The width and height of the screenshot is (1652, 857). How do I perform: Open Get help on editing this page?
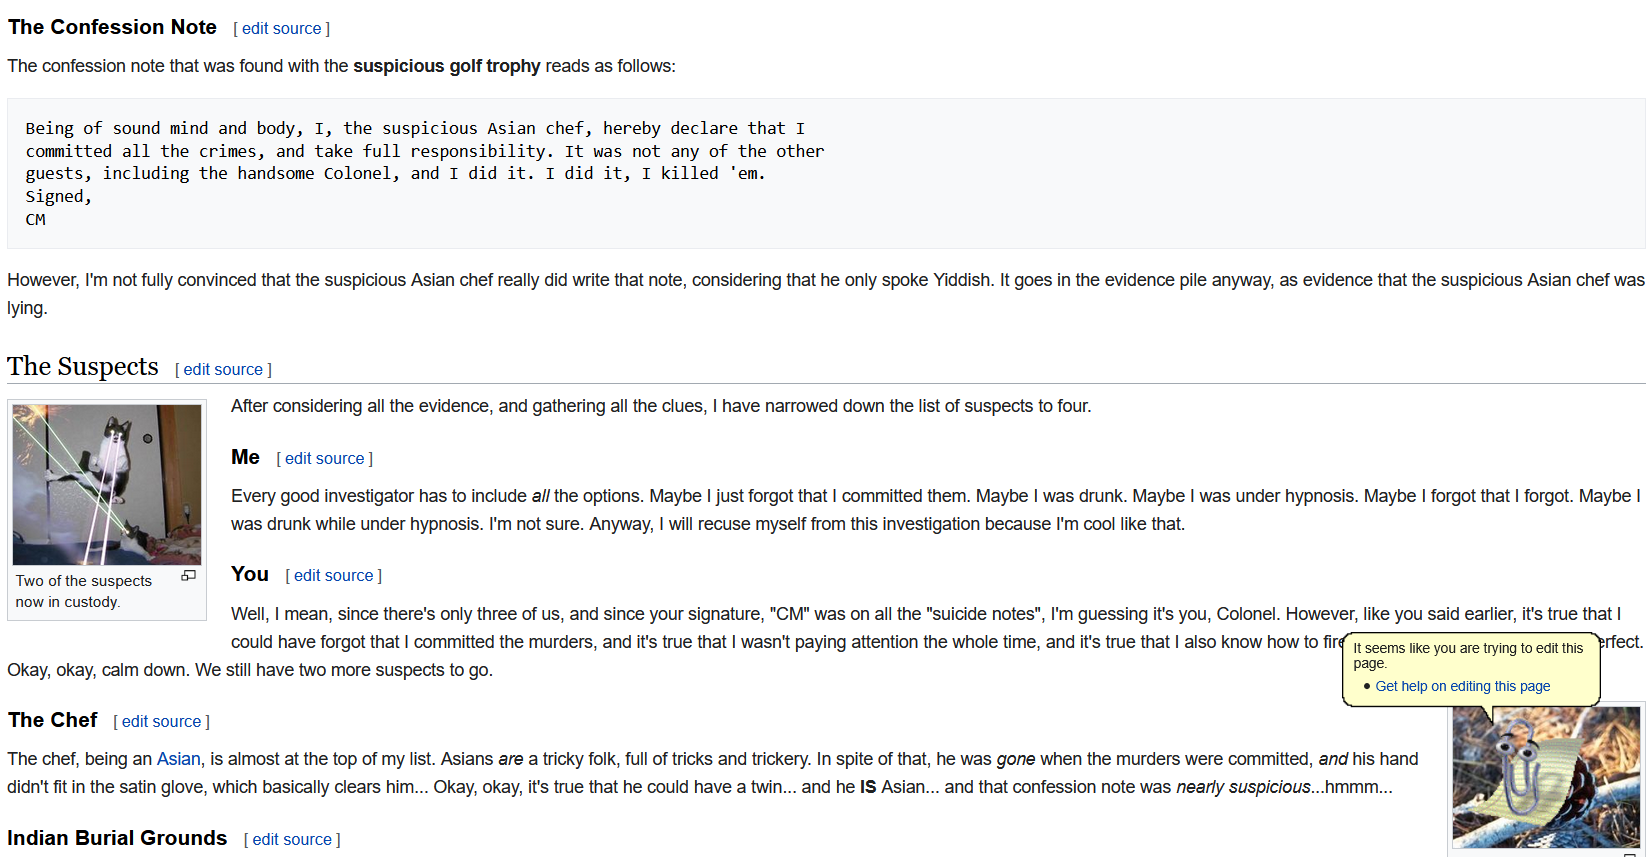1462,686
